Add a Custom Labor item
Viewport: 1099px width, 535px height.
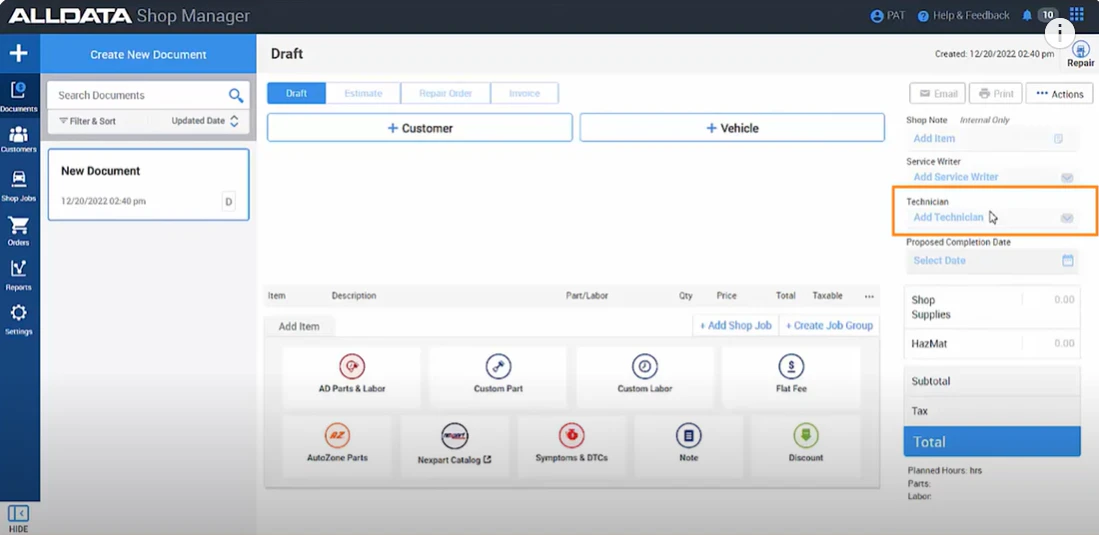coord(645,377)
